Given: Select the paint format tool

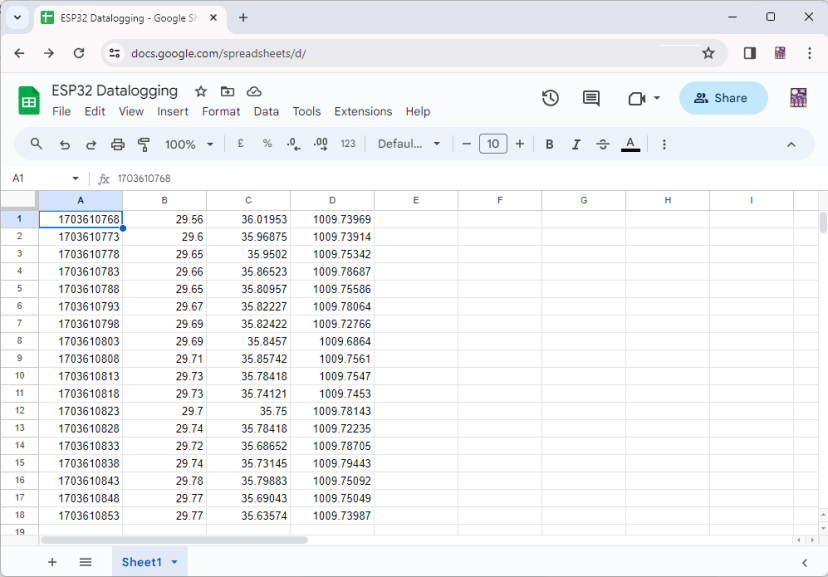Looking at the screenshot, I should click(x=143, y=144).
